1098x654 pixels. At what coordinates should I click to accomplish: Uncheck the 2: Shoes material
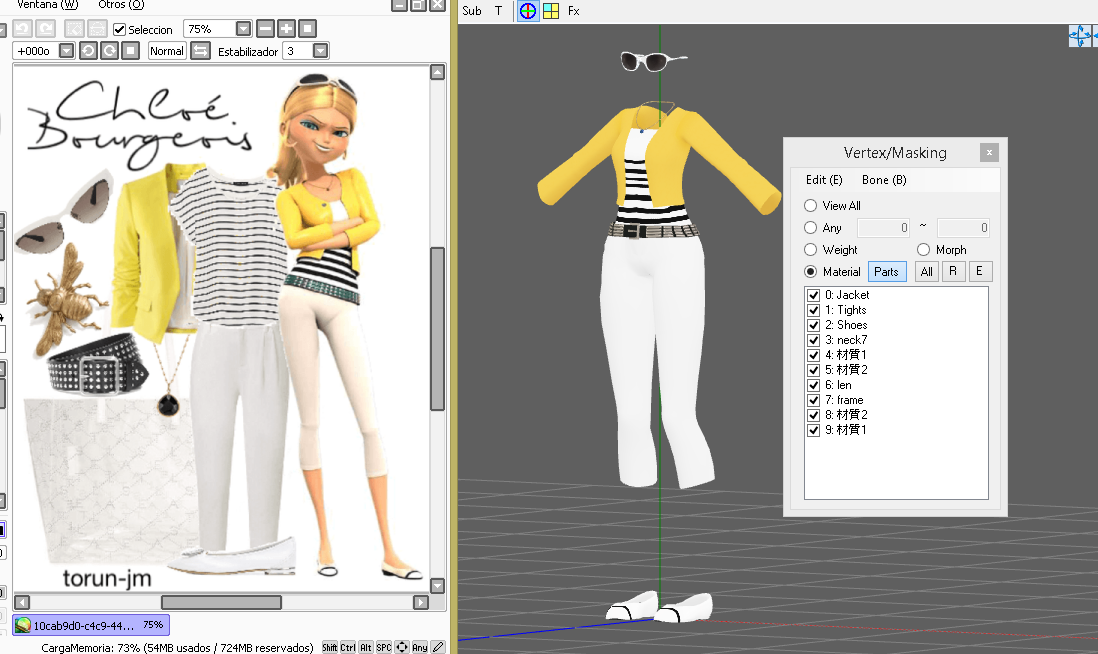(814, 325)
